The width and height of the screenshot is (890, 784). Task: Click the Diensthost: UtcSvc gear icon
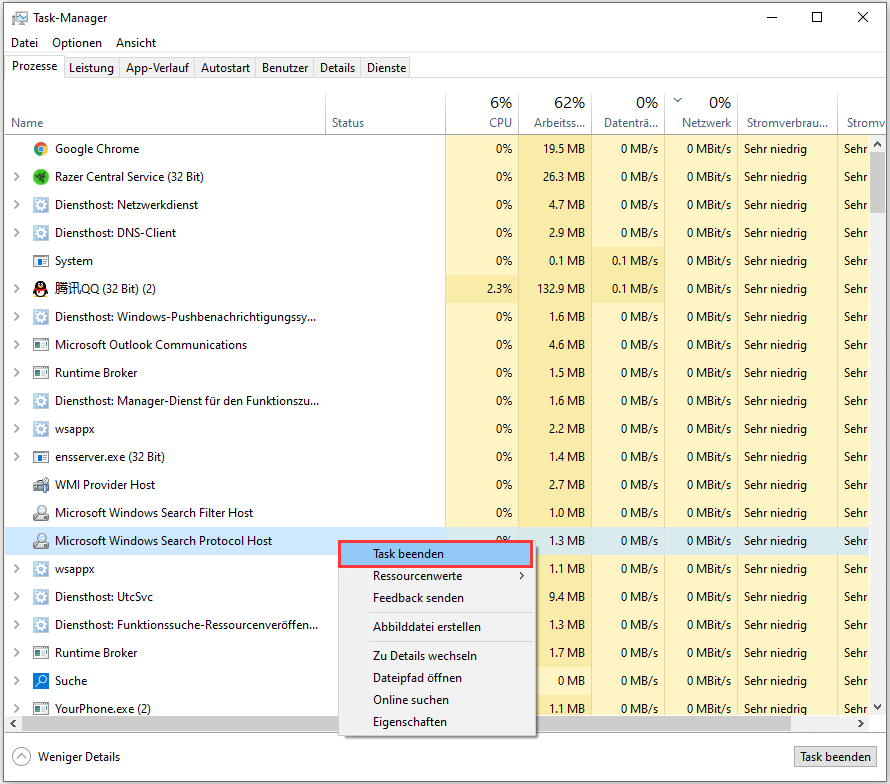pyautogui.click(x=40, y=597)
